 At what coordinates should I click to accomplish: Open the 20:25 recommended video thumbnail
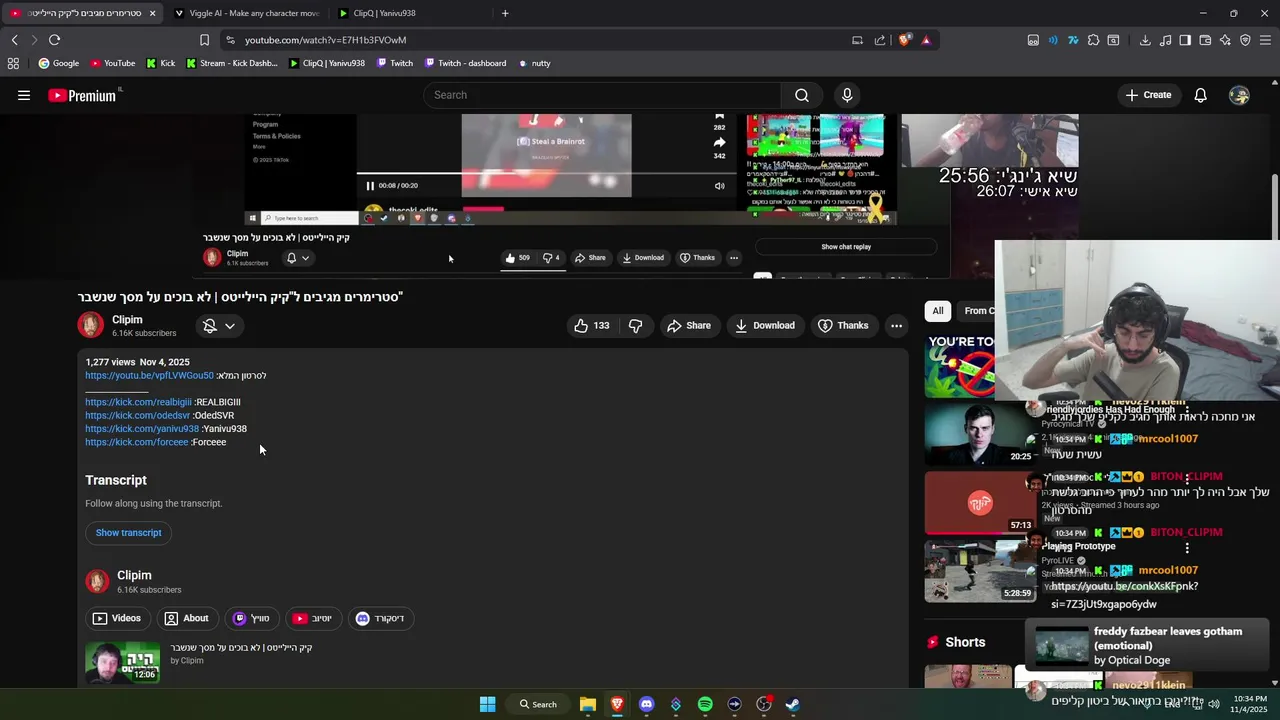tap(980, 435)
